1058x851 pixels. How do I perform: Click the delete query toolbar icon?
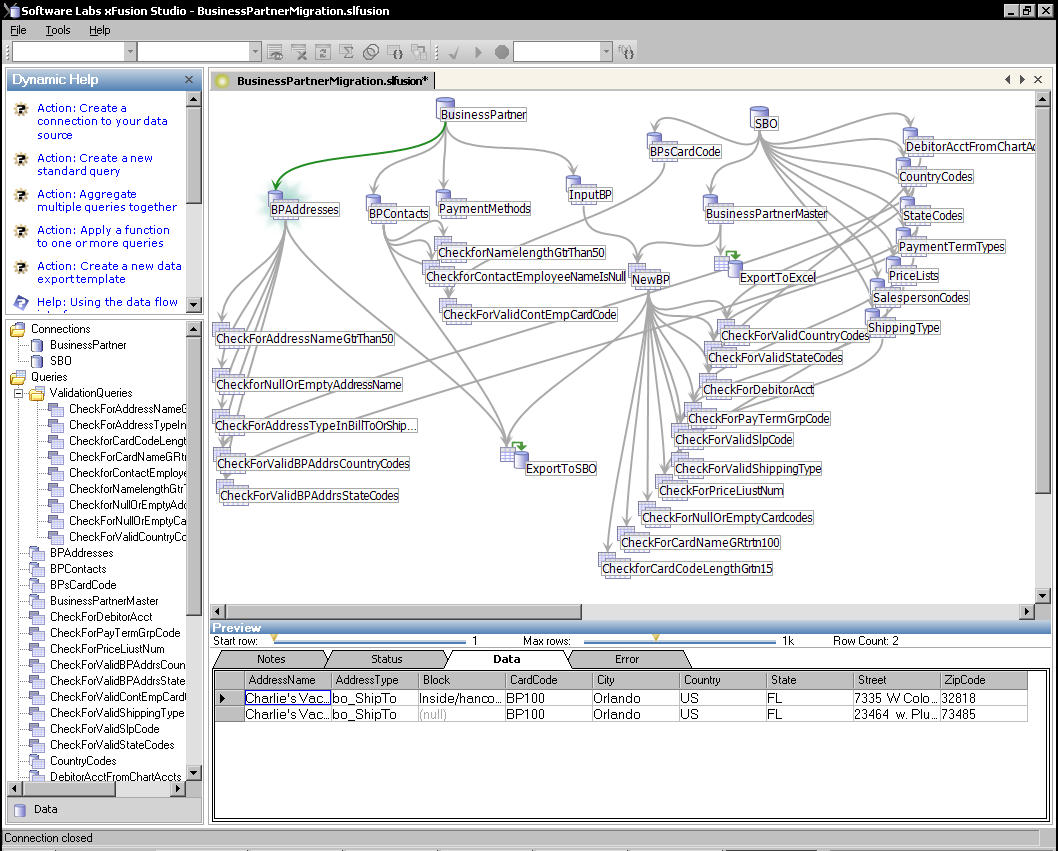click(298, 52)
